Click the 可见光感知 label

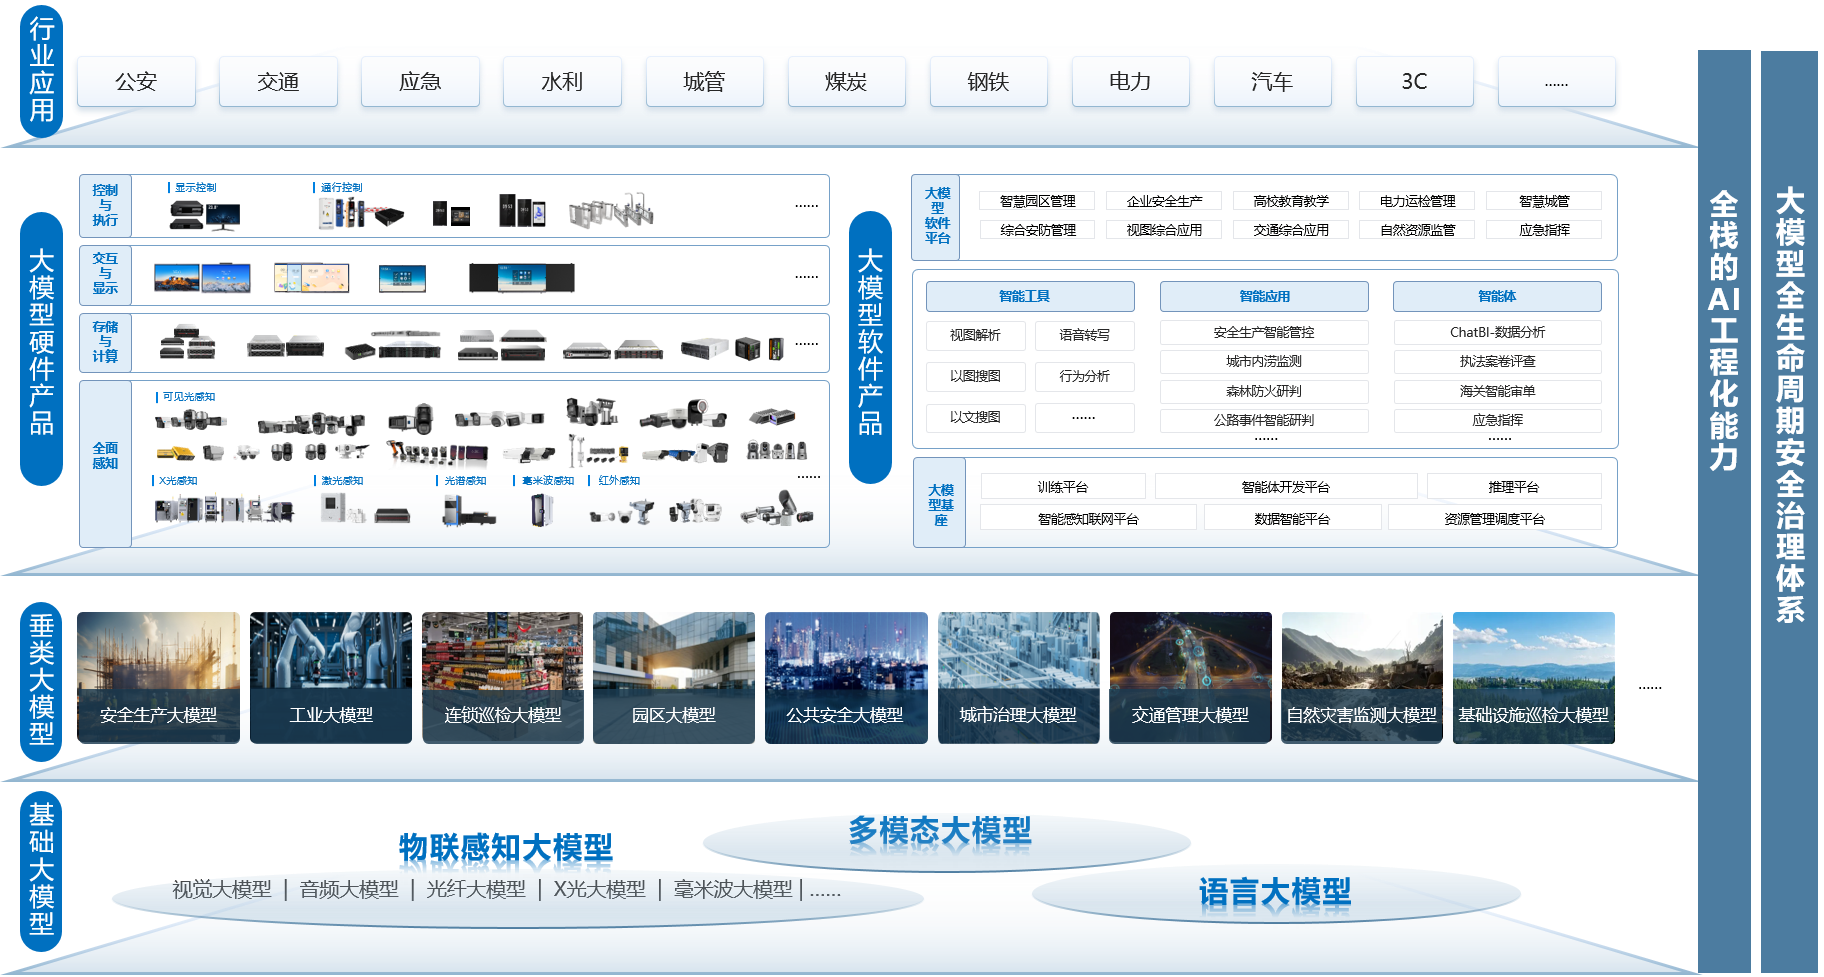[x=188, y=397]
